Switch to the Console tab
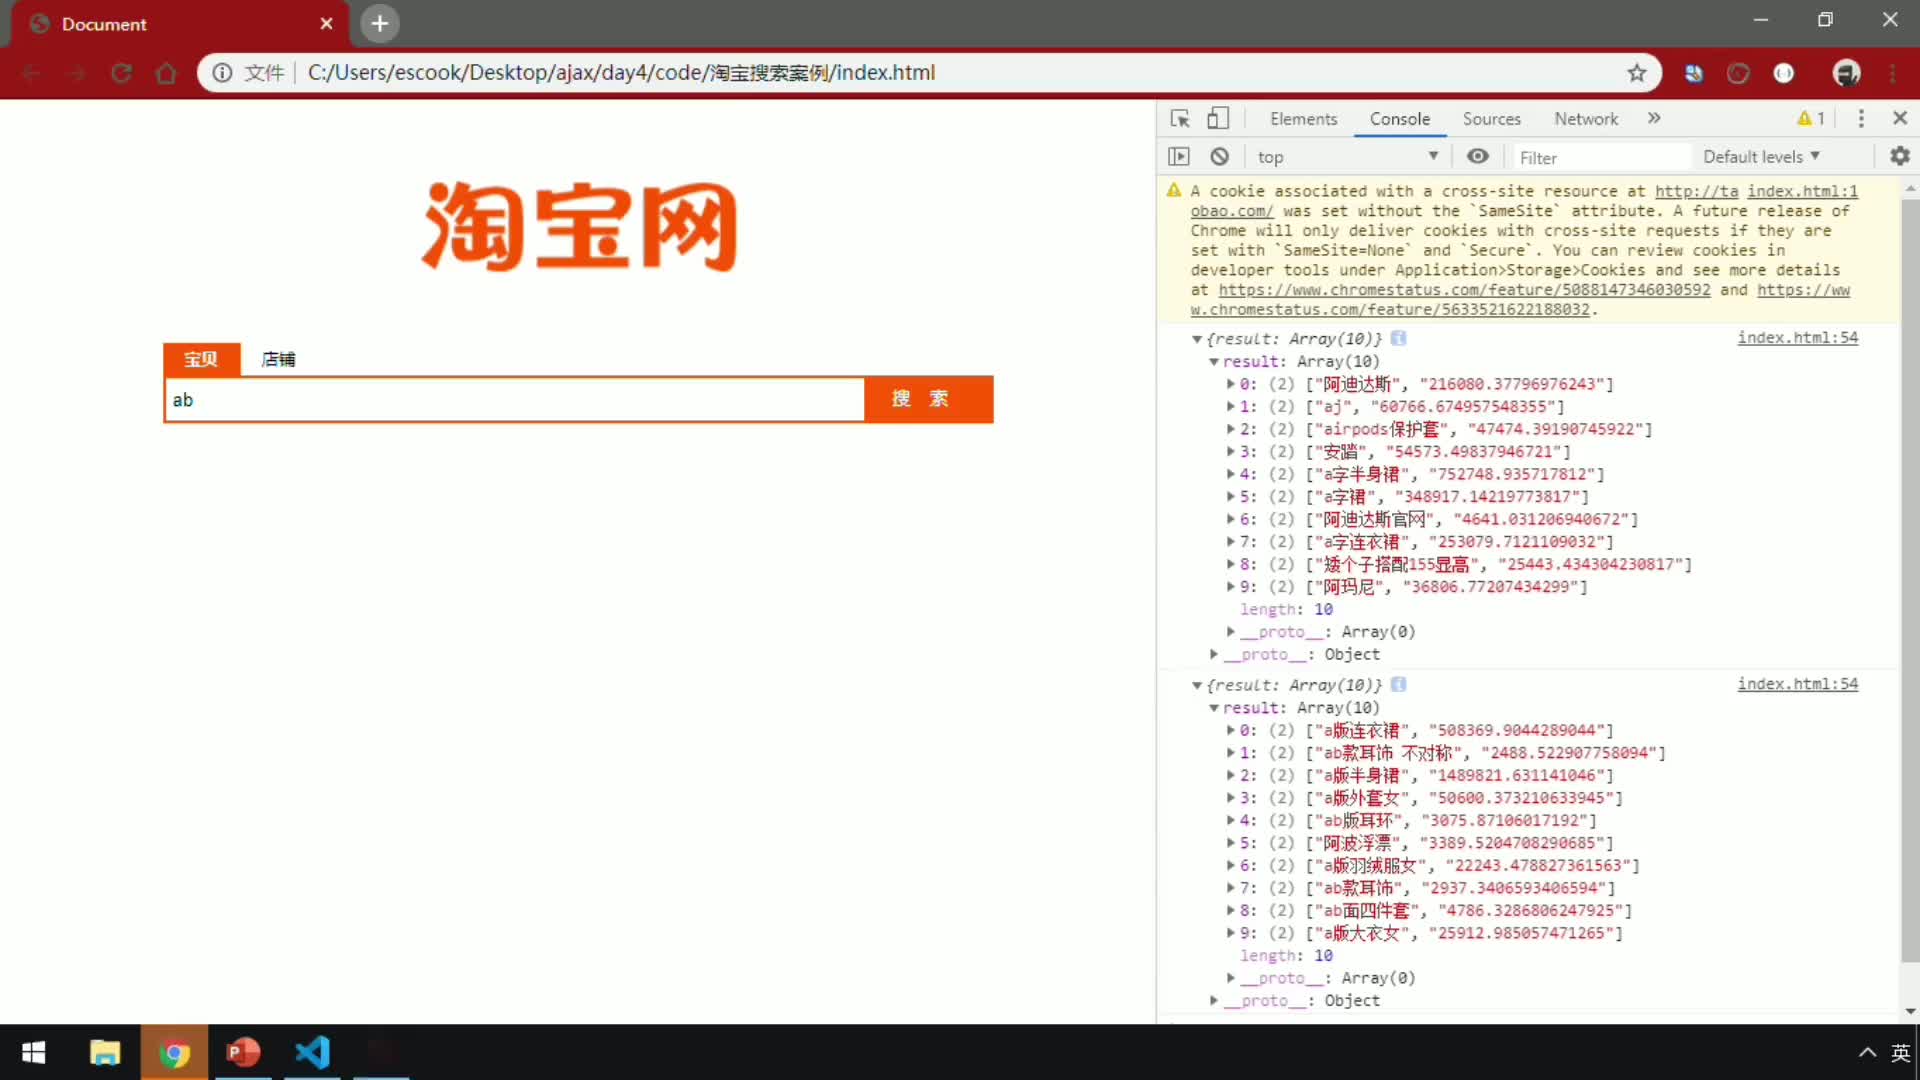 point(1399,119)
